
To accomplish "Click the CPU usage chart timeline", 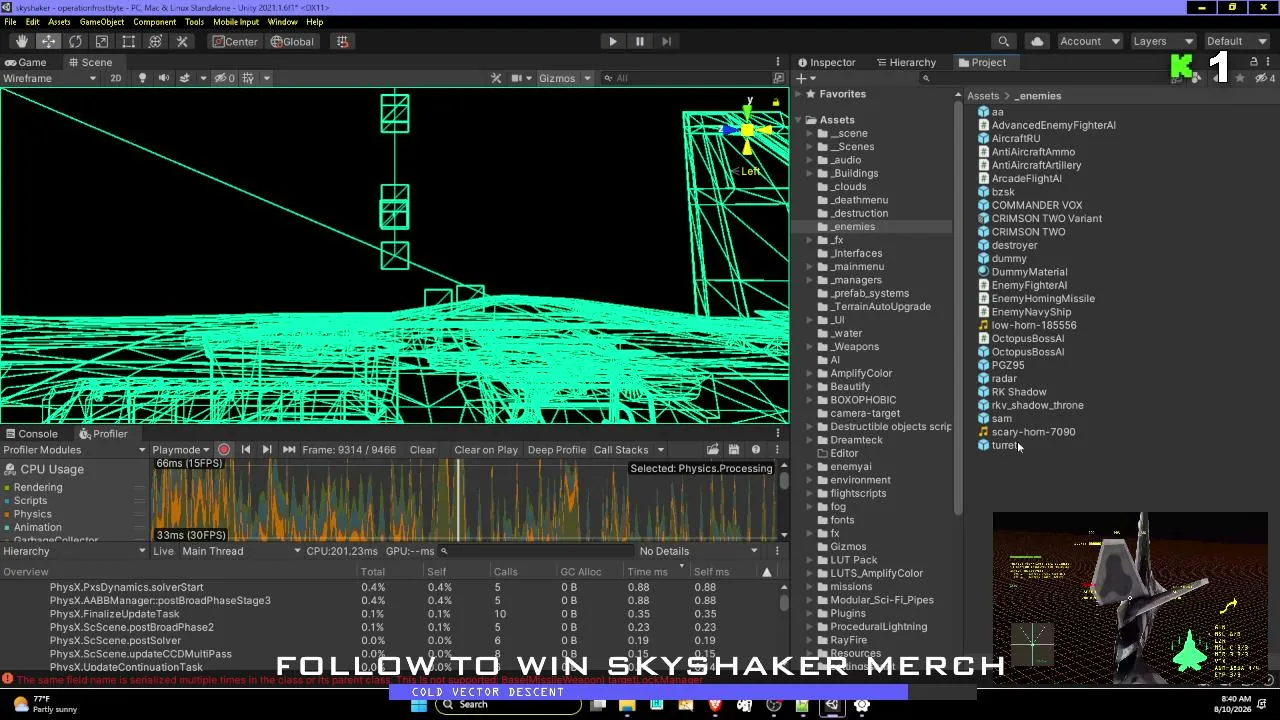I will [464, 500].
